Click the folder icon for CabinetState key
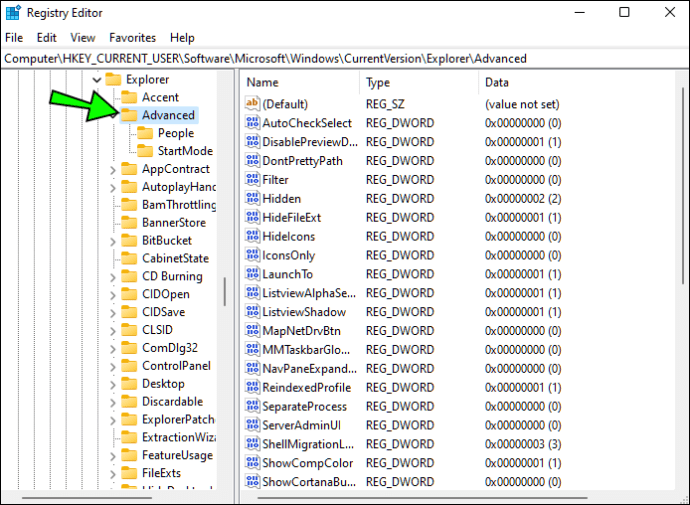The image size is (690, 505). coord(129,258)
